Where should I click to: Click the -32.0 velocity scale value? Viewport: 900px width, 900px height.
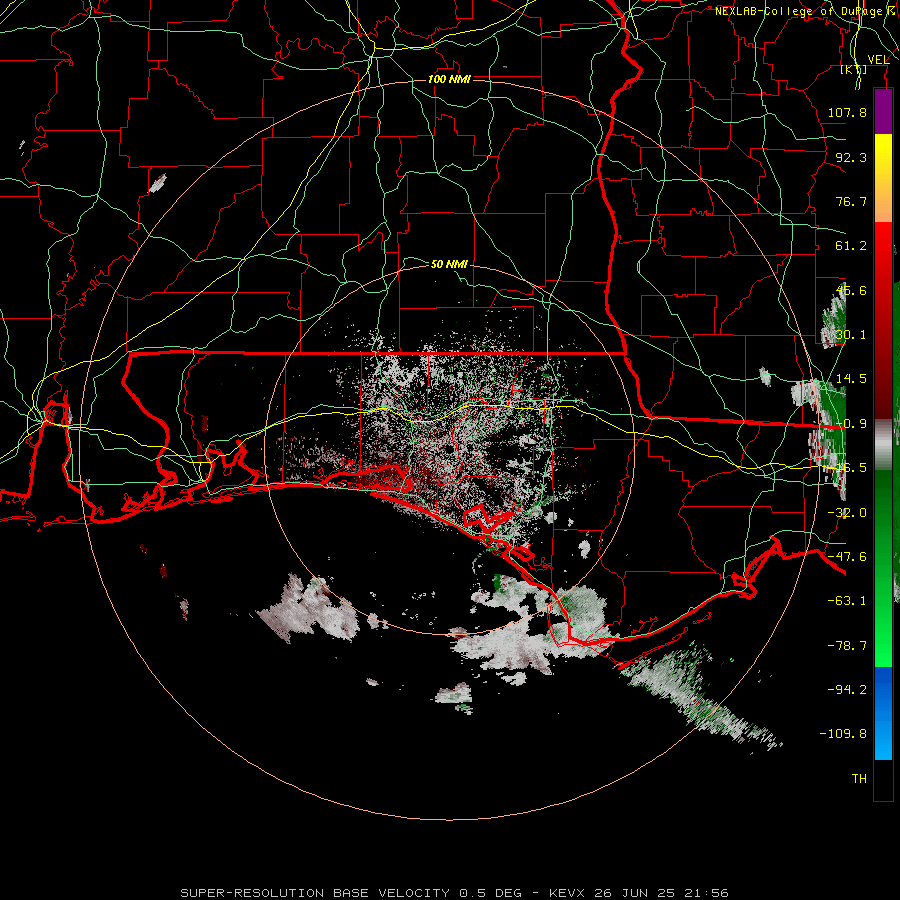point(847,513)
